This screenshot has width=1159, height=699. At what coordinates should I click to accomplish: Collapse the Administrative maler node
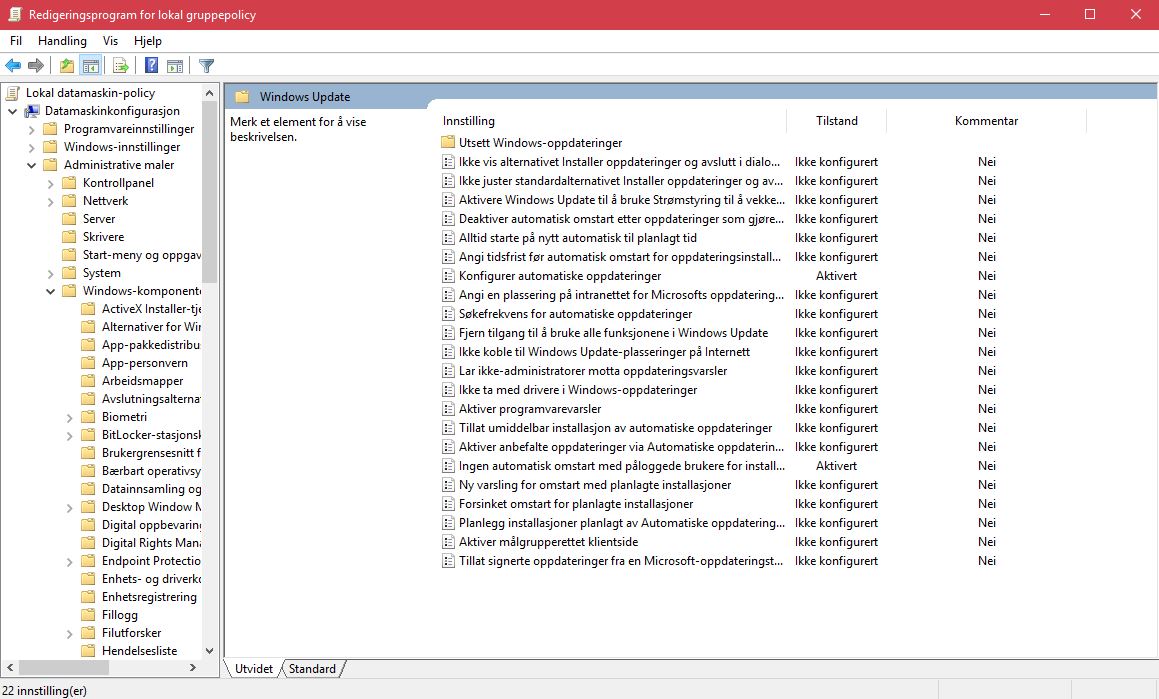31,165
